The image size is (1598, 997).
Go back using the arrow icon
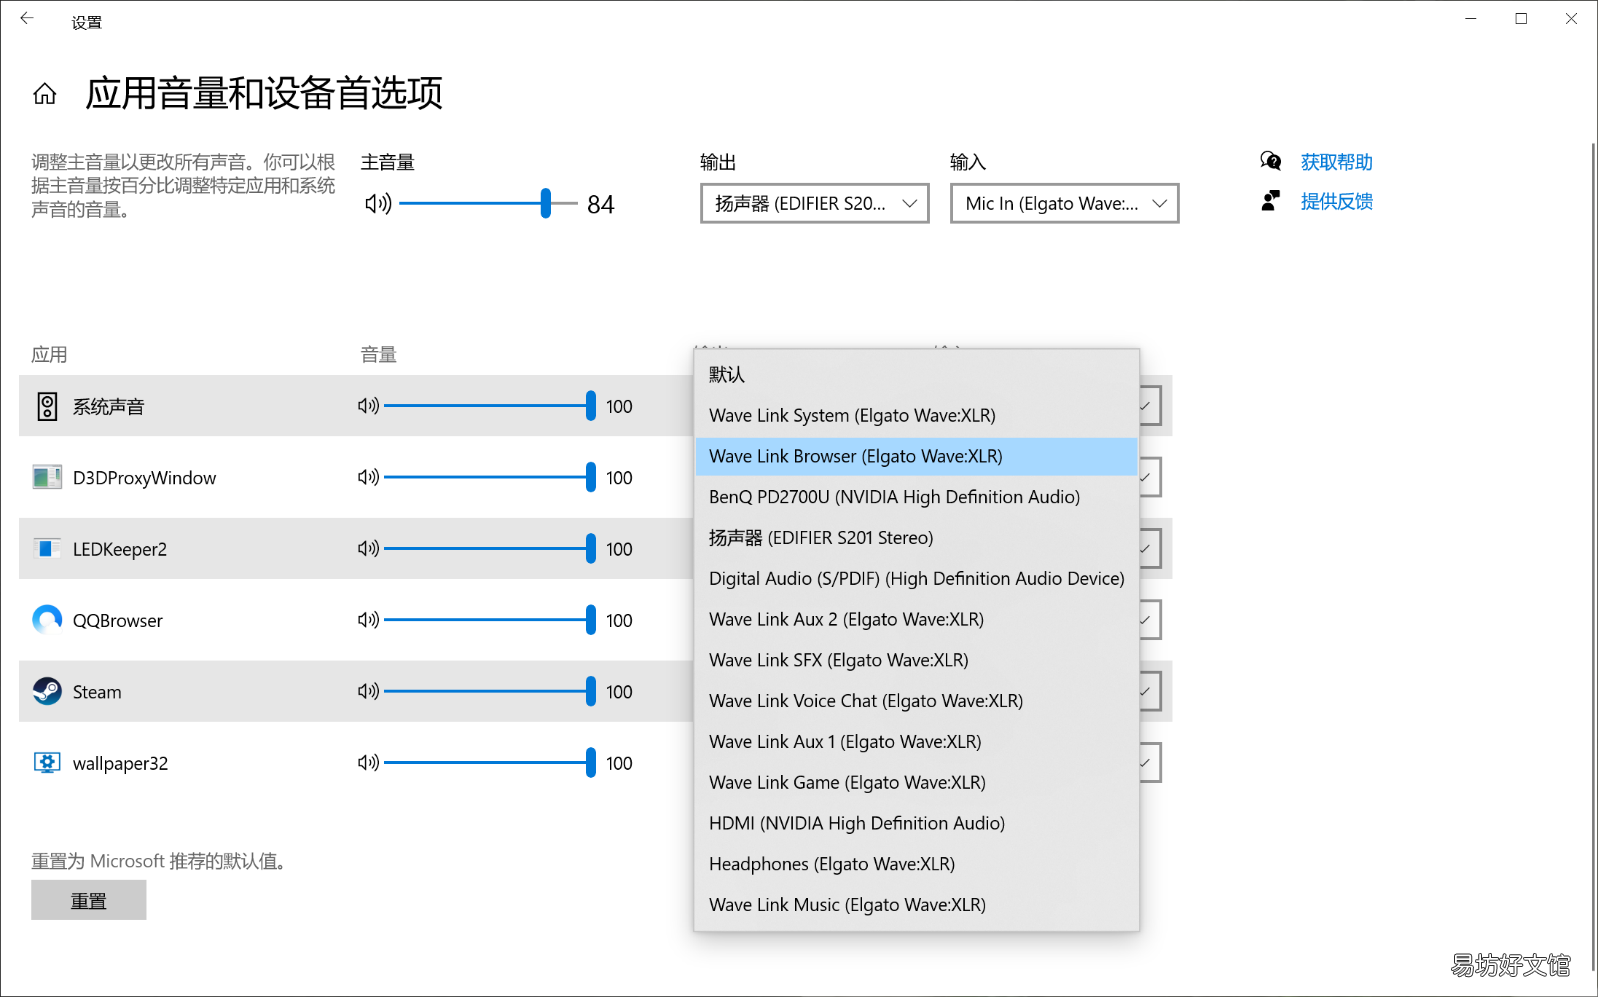pos(27,18)
